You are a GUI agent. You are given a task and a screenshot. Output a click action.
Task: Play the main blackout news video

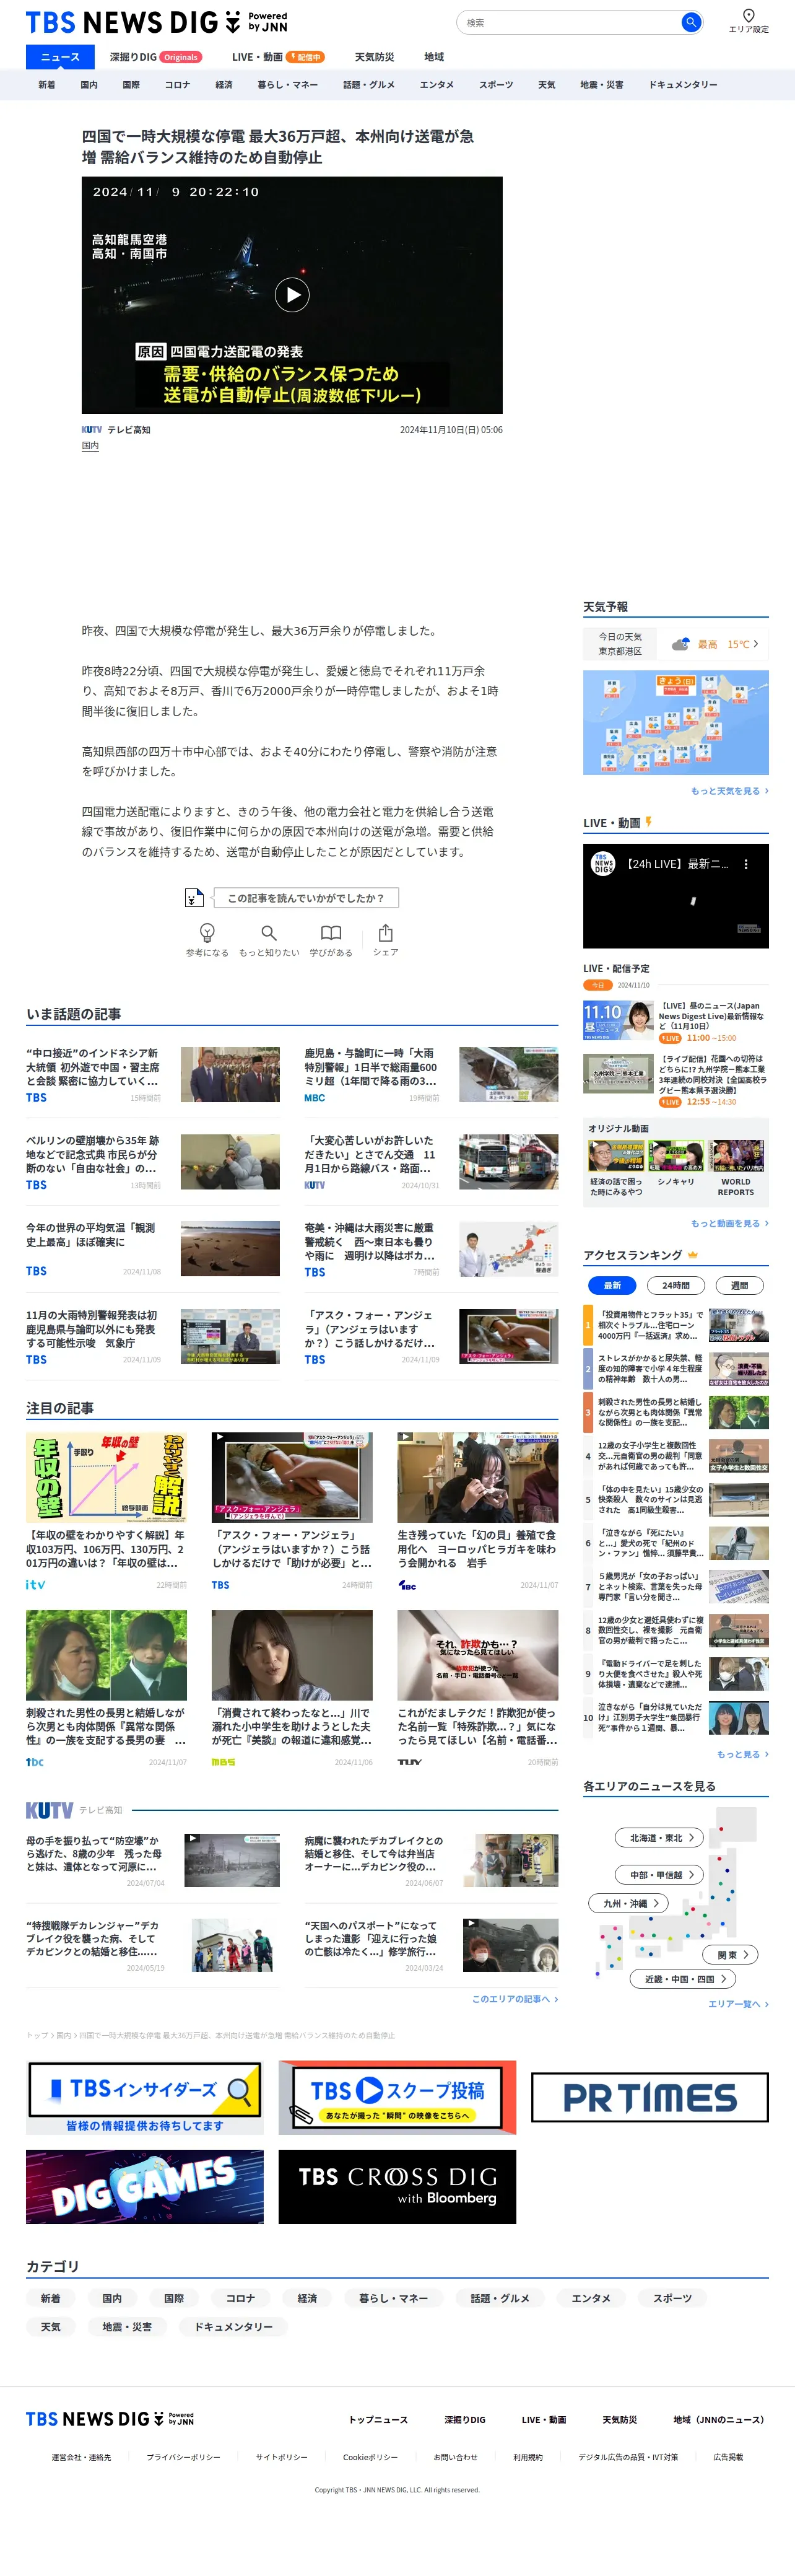point(292,294)
